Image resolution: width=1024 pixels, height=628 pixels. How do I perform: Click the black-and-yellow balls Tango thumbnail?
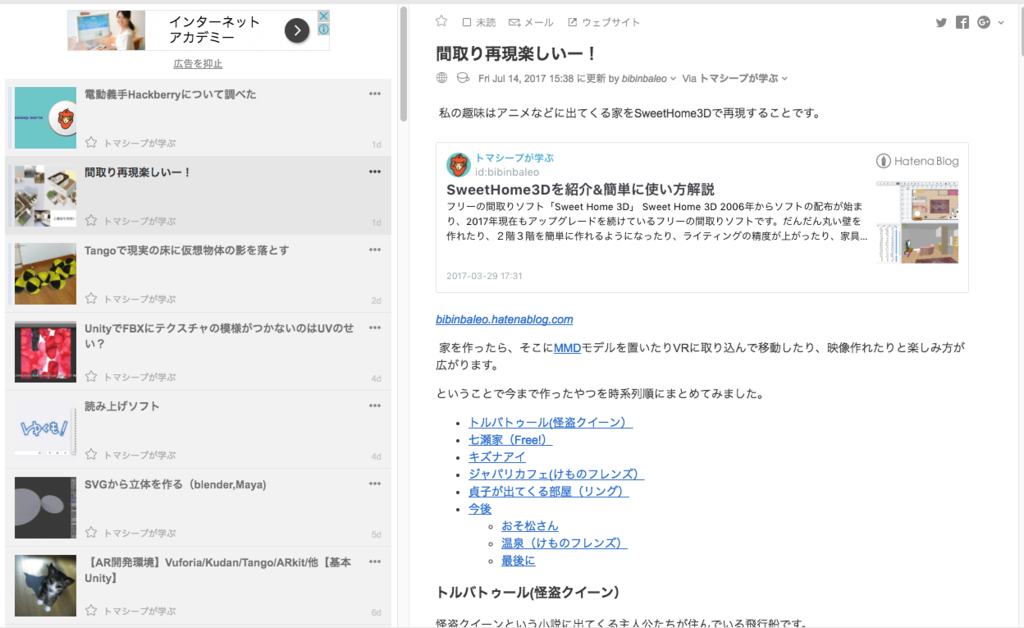[45, 274]
